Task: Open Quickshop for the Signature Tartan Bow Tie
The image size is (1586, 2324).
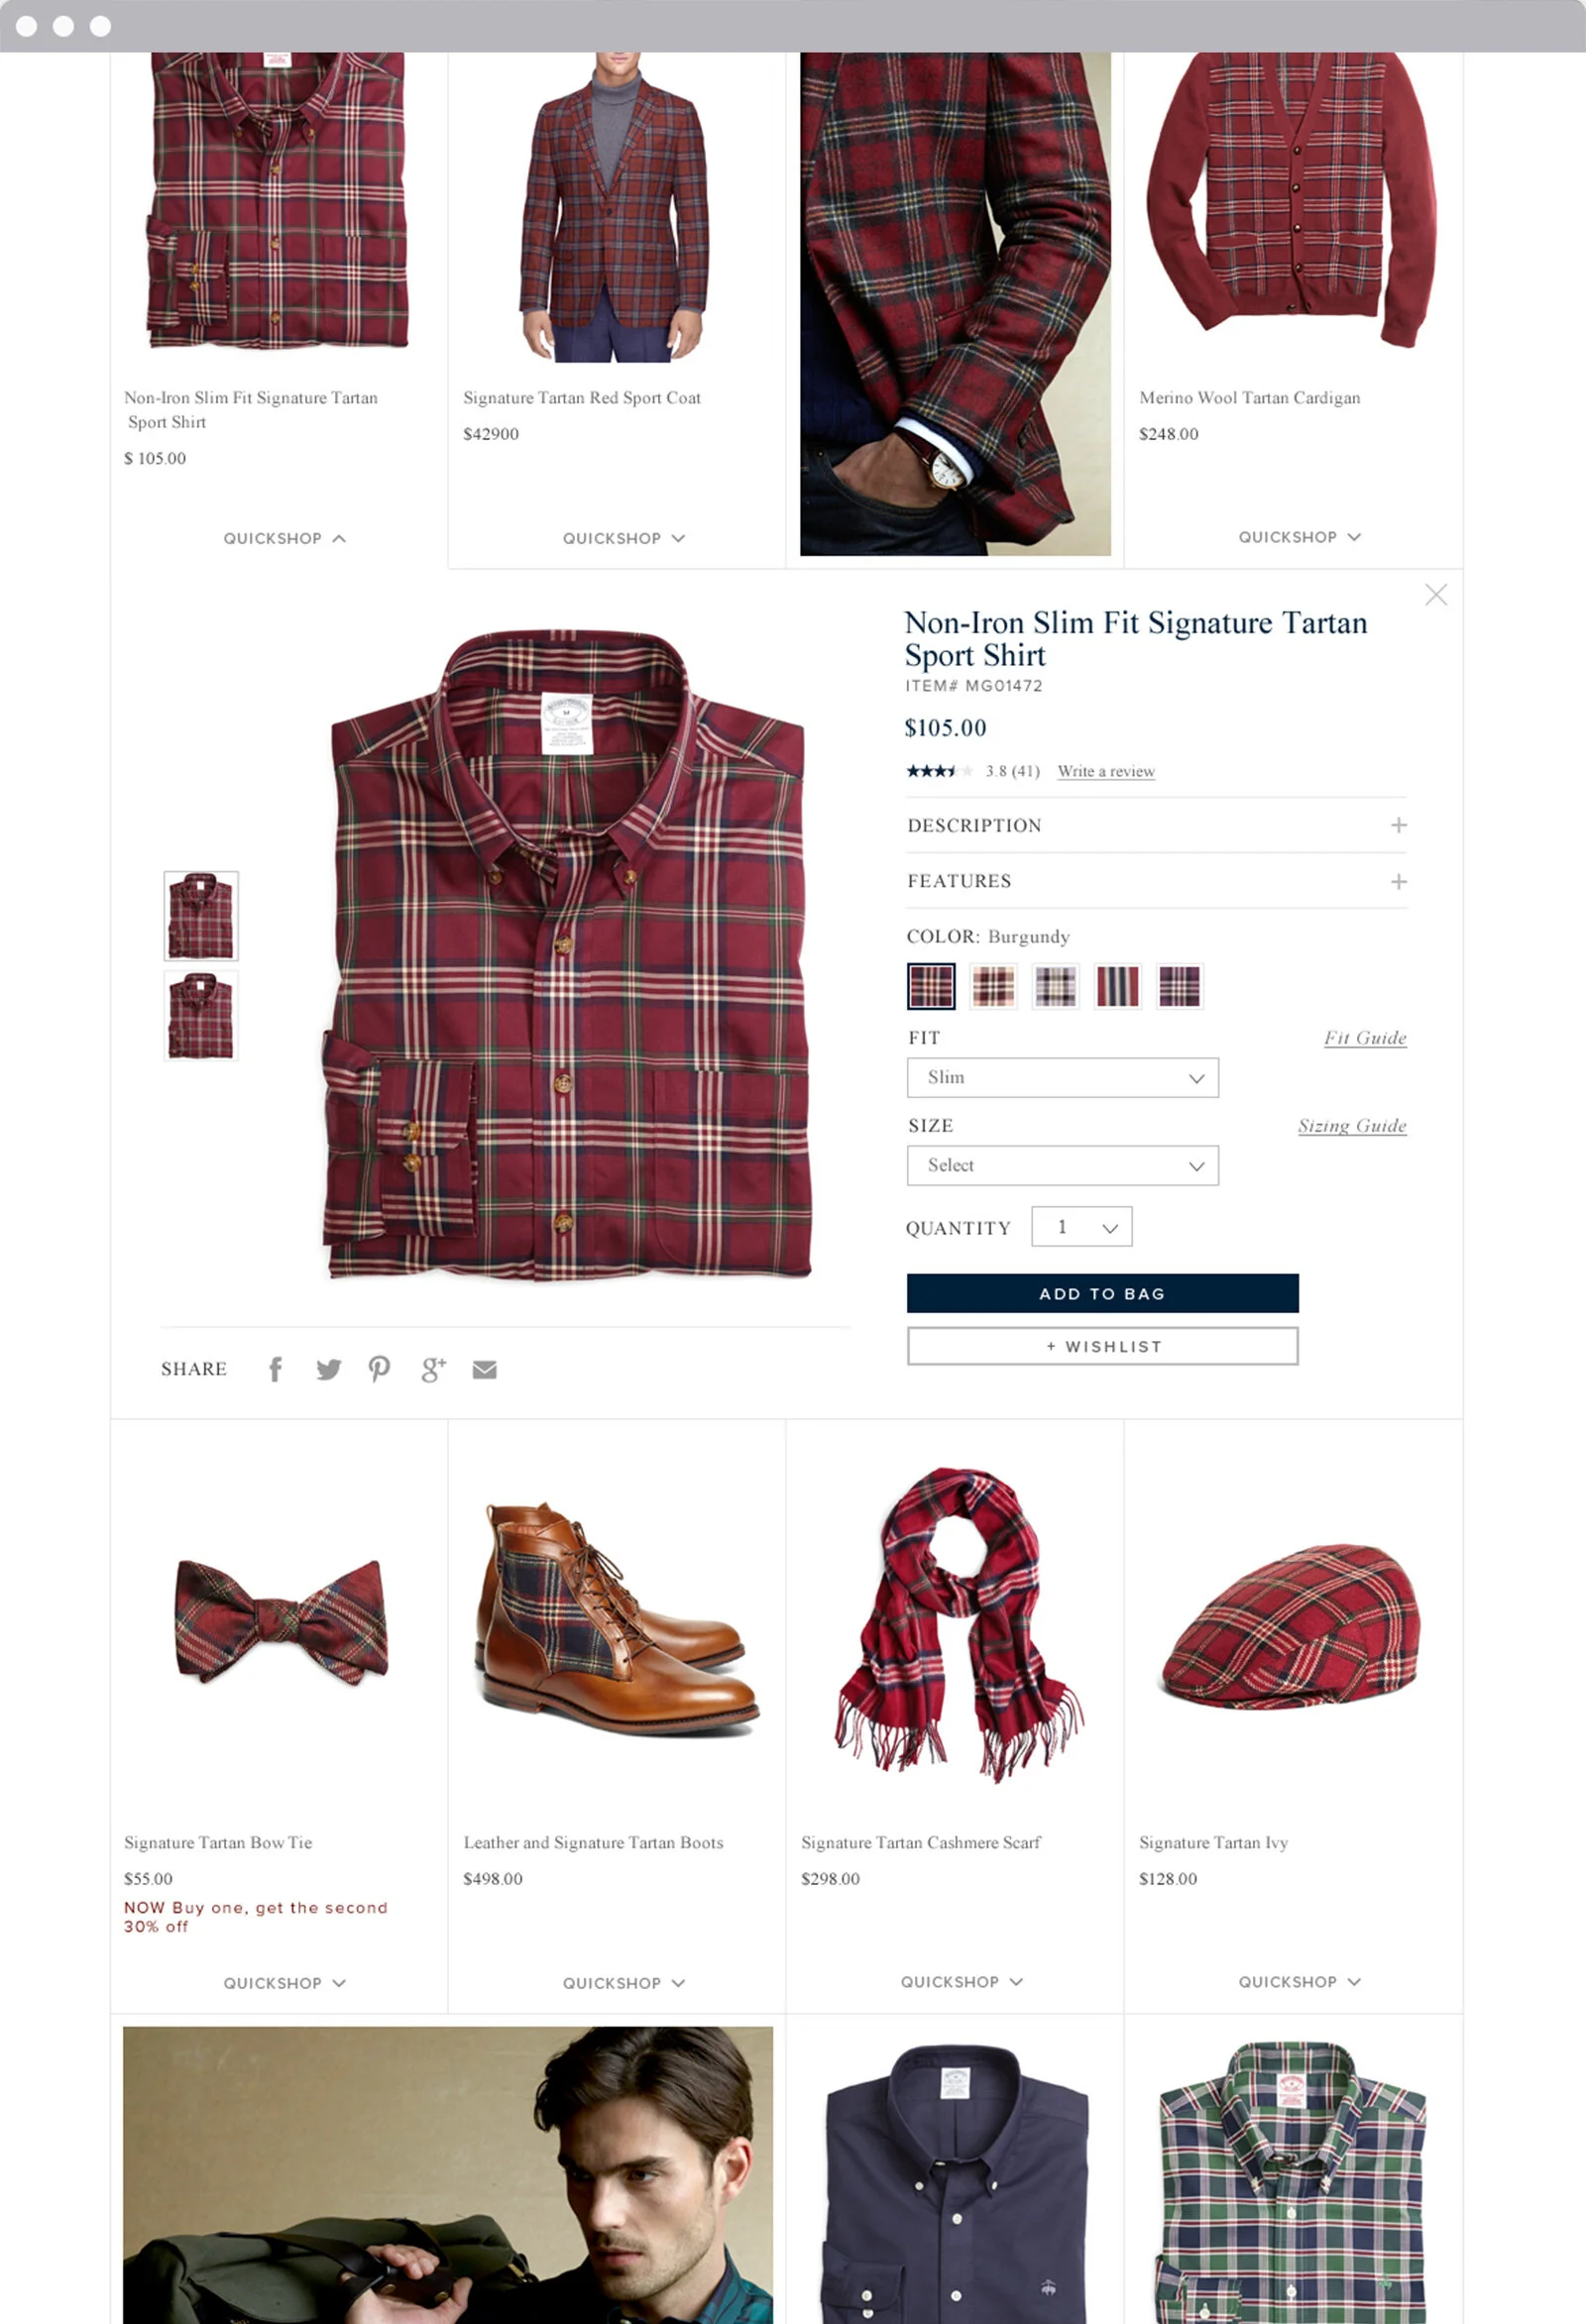Action: [x=285, y=1984]
